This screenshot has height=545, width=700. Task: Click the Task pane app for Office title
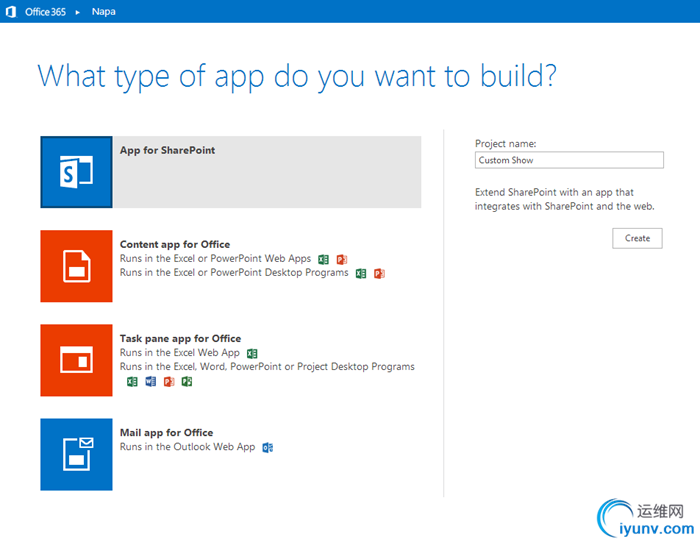point(180,338)
